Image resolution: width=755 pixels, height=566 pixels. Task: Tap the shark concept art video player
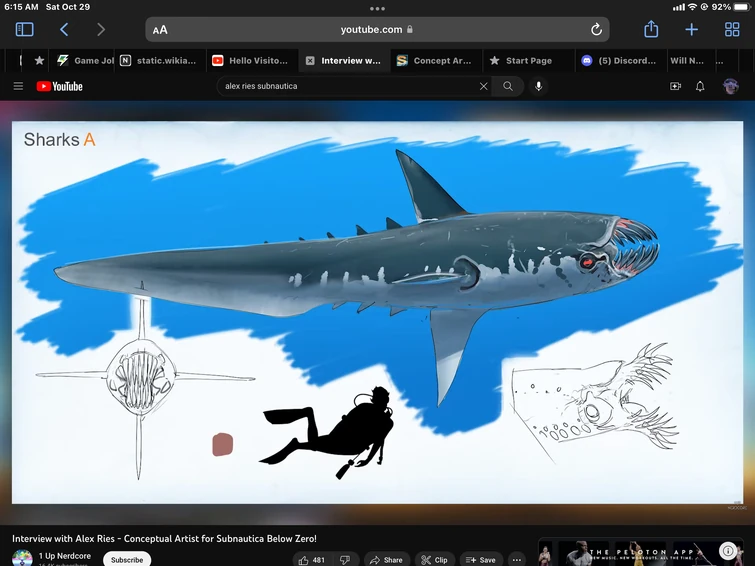(377, 312)
